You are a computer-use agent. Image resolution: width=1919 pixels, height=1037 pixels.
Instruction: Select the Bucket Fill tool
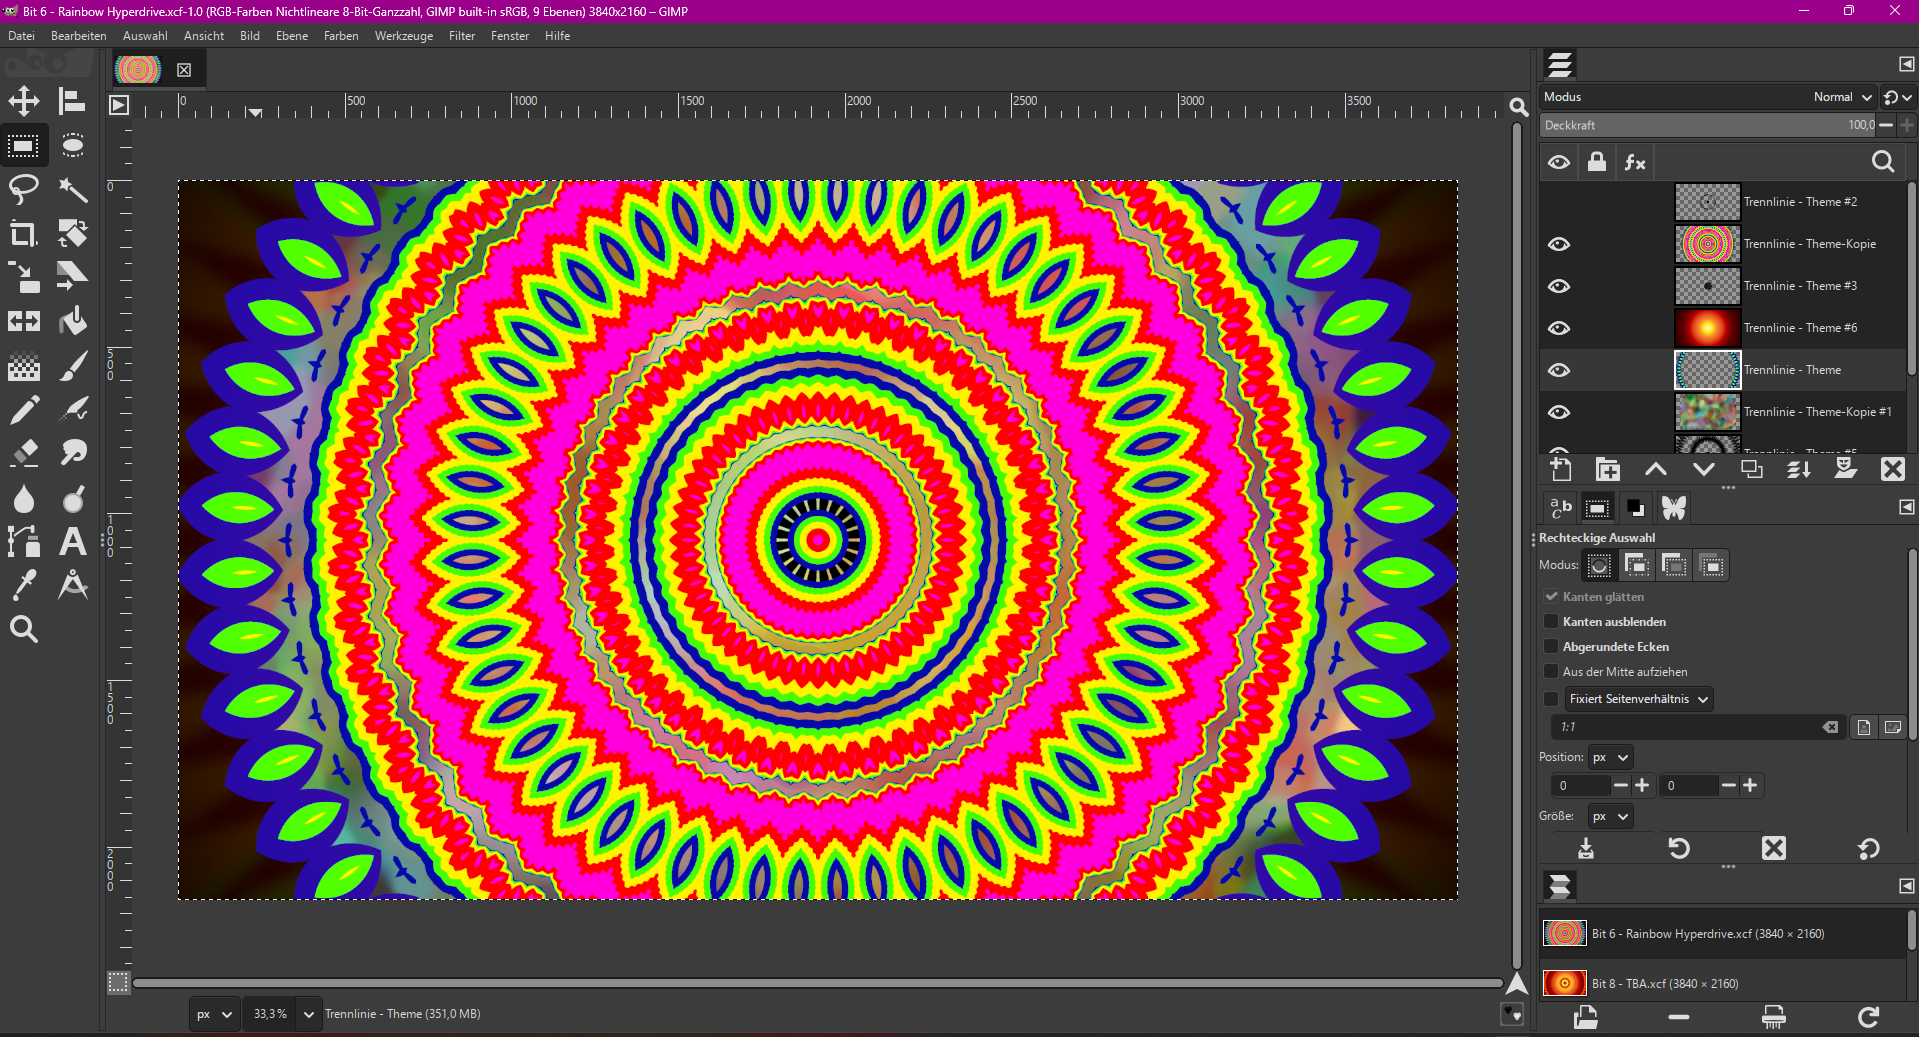(72, 321)
